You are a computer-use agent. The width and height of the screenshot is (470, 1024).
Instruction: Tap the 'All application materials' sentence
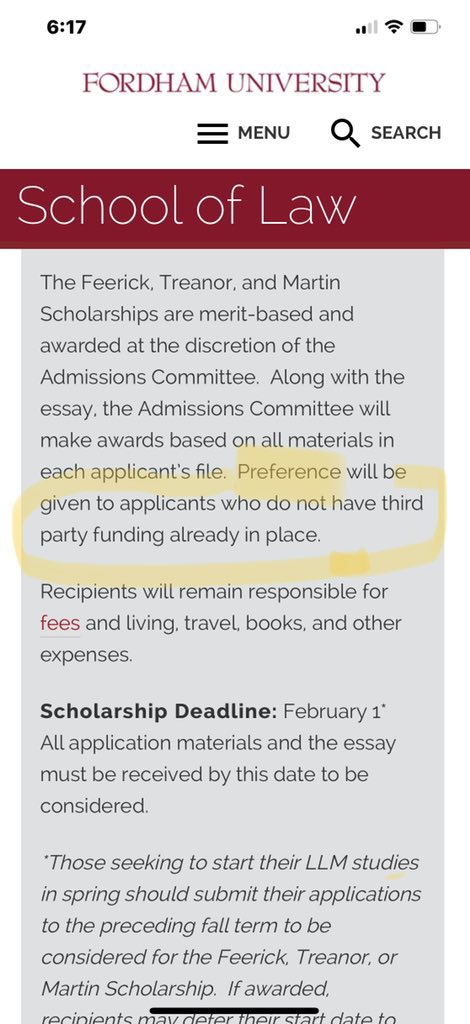coord(218,774)
